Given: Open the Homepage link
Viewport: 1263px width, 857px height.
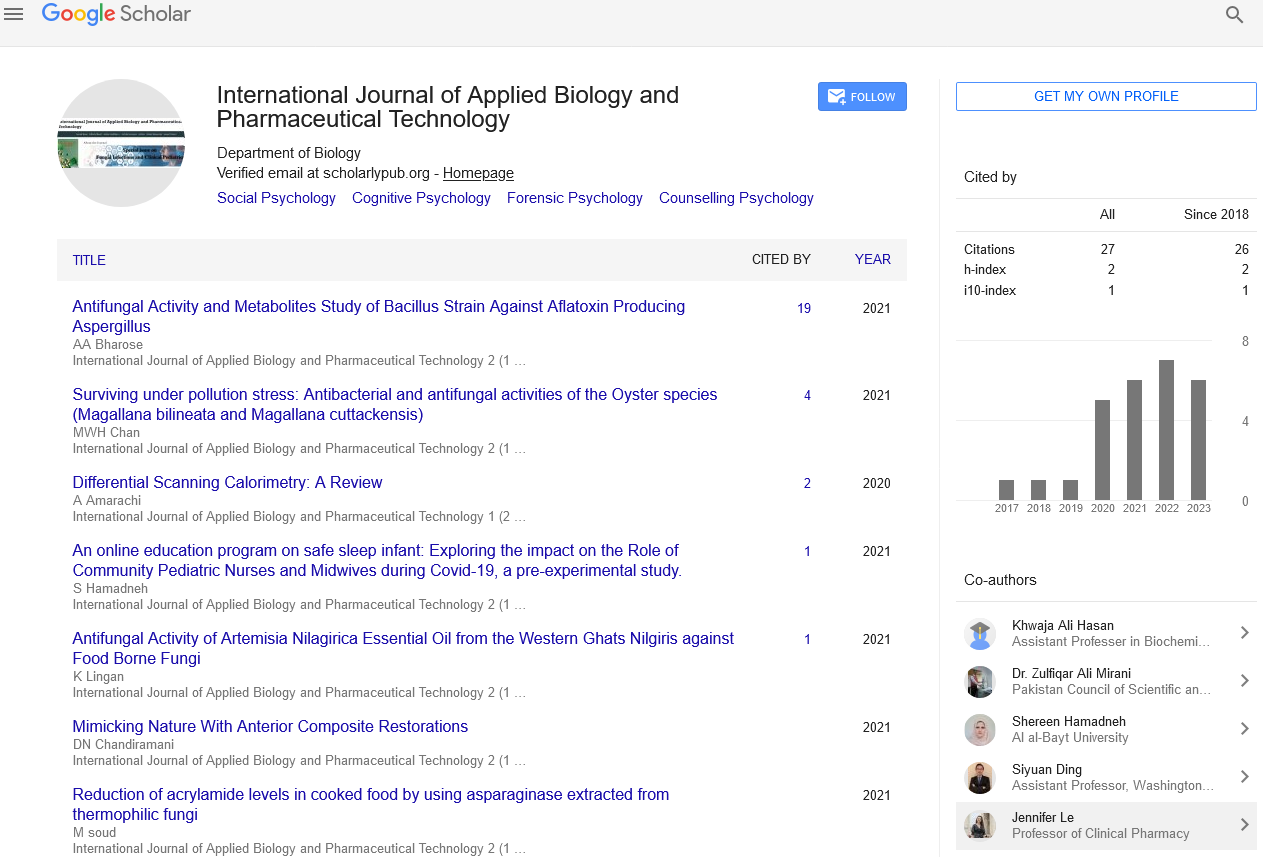Looking at the screenshot, I should click(x=478, y=173).
